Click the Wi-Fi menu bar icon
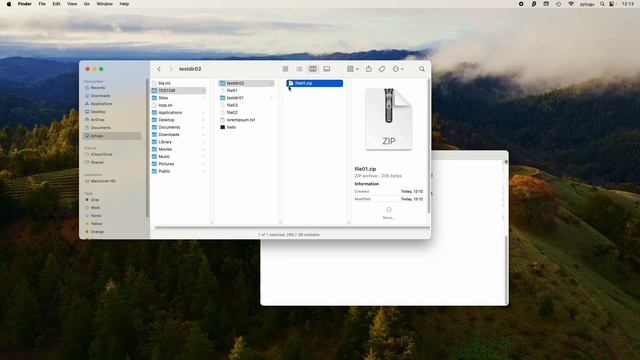Screen dimensions: 640x360 pyautogui.click(x=571, y=4)
